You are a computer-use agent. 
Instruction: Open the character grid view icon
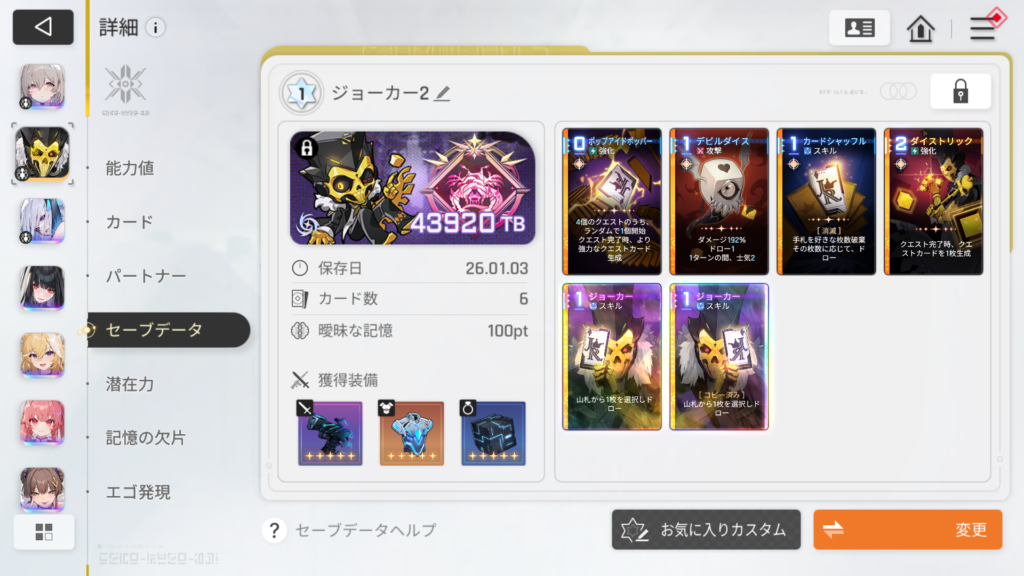(44, 532)
